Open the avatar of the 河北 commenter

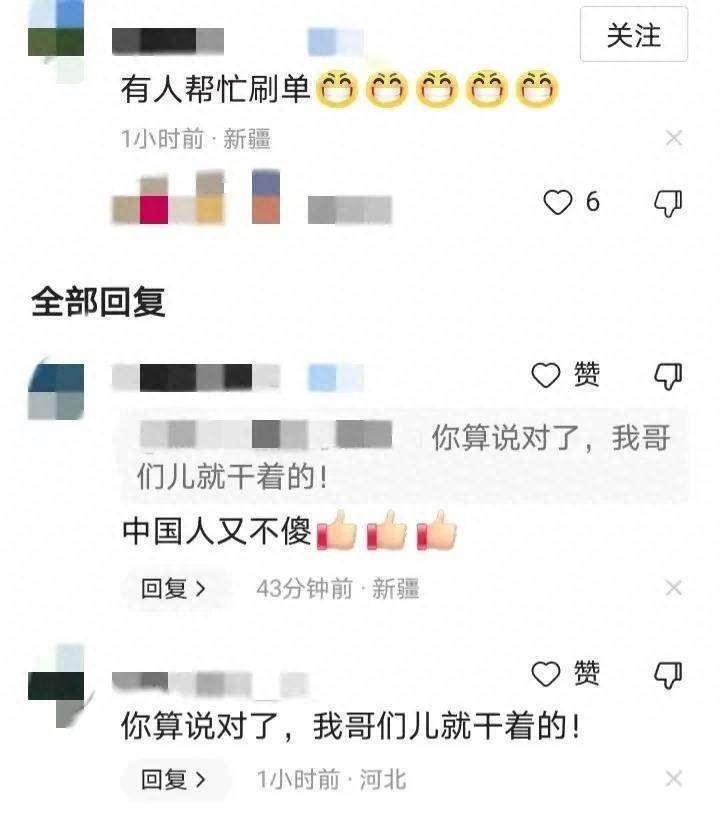56,686
